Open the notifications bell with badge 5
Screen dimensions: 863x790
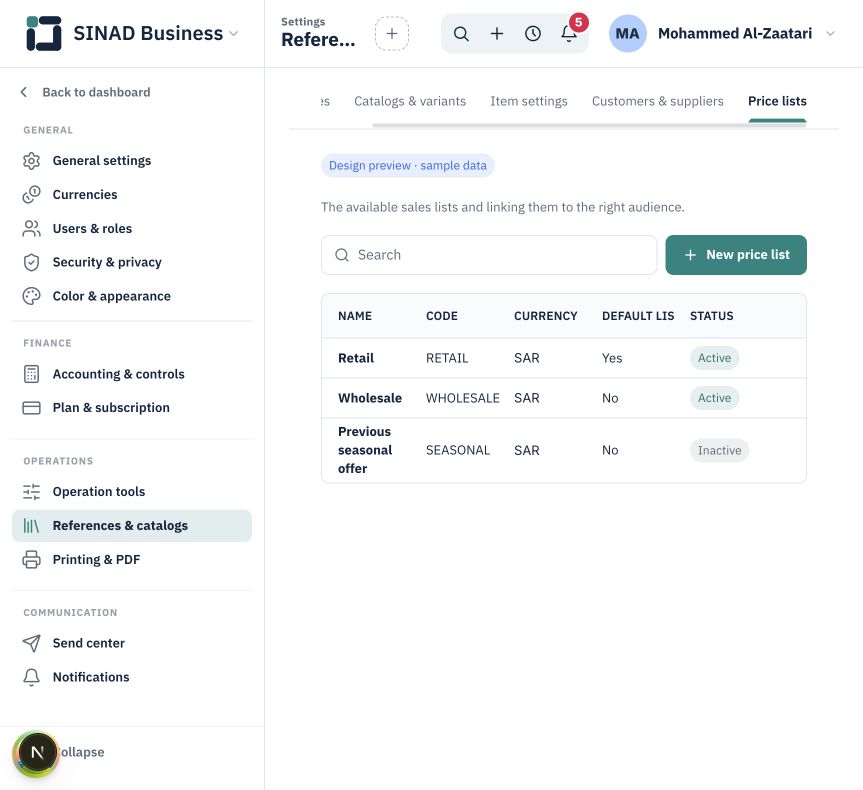click(x=570, y=33)
